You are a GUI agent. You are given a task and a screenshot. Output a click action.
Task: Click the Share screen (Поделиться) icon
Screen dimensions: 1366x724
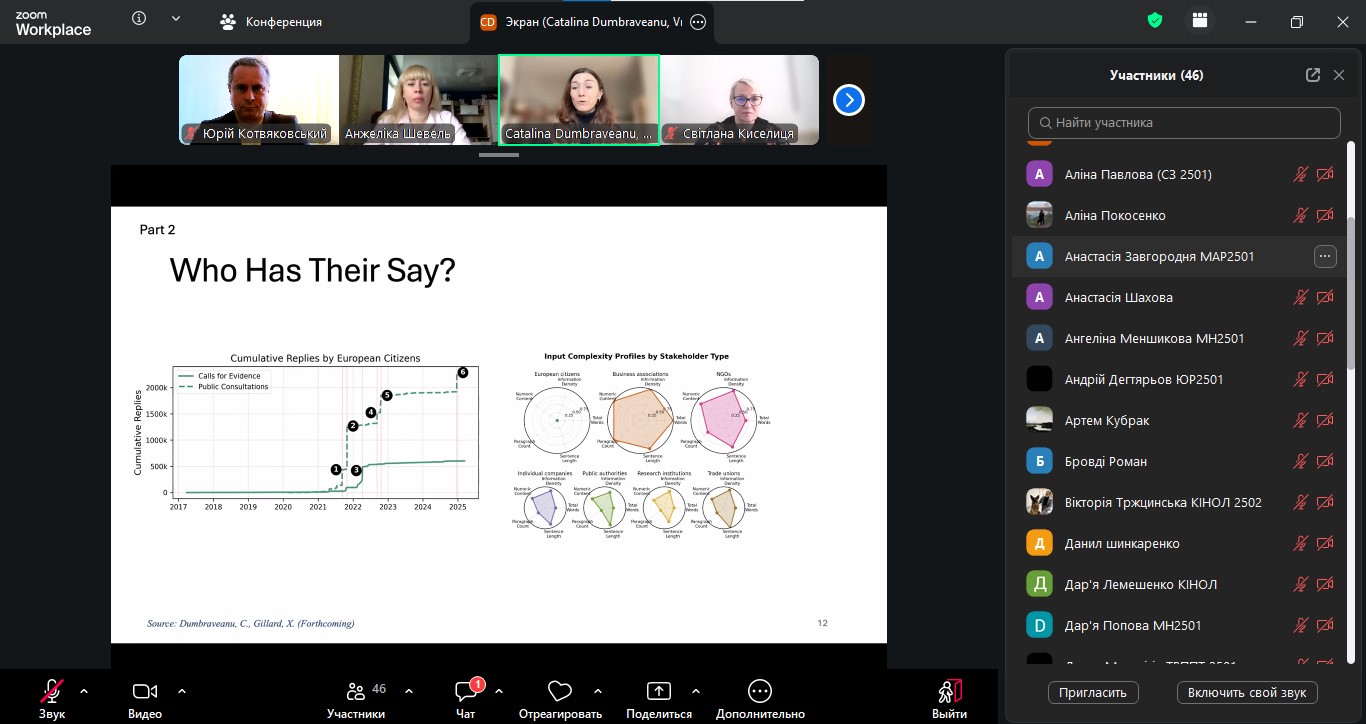(x=658, y=691)
